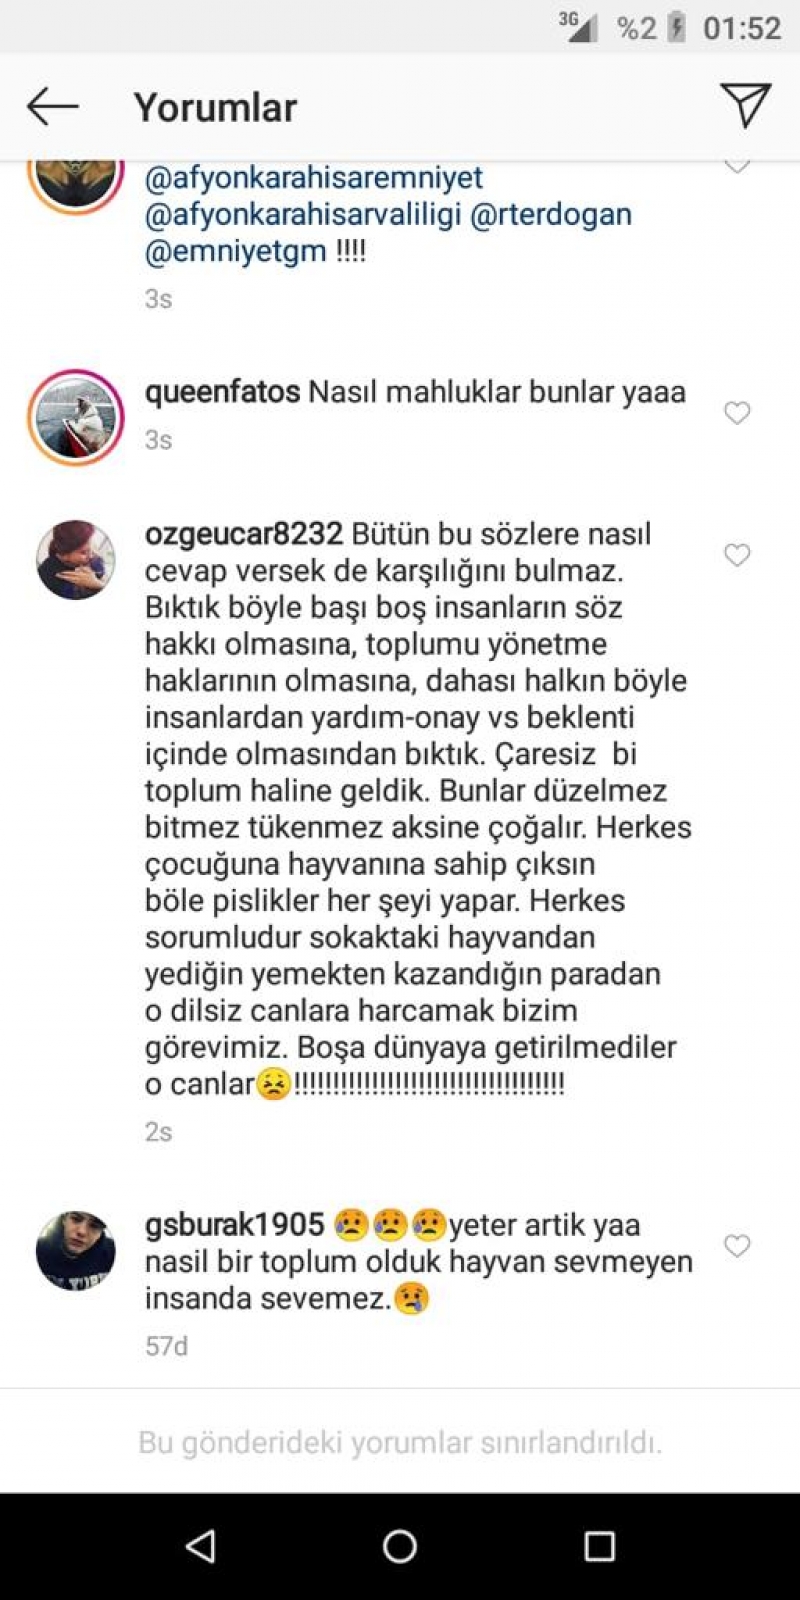Tap the restricted comments notice text

click(400, 1443)
